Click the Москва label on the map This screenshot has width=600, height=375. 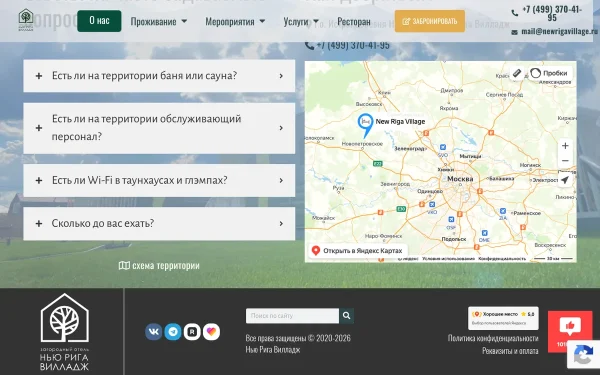point(460,179)
